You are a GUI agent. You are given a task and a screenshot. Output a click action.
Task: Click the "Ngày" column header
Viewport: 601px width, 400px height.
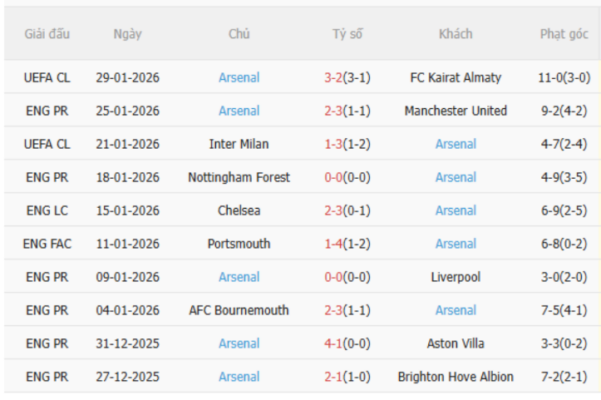(127, 34)
